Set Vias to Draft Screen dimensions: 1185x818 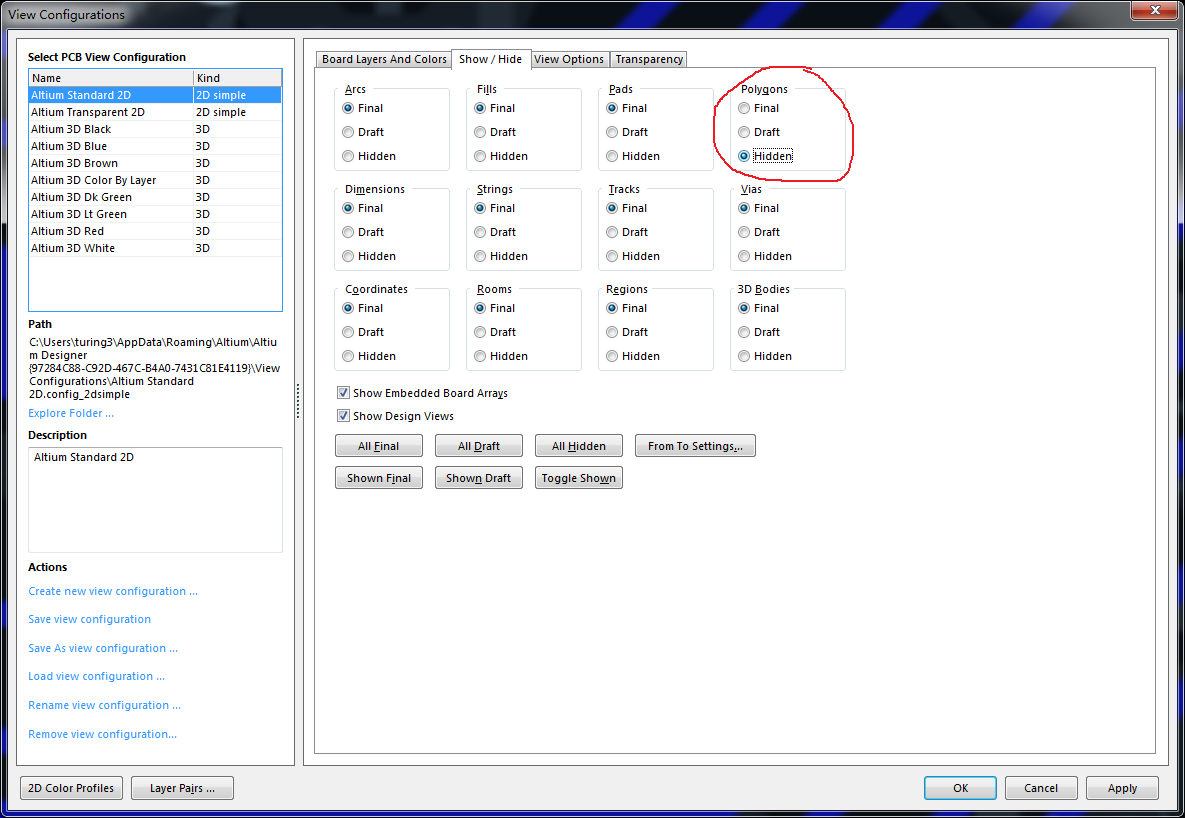click(x=744, y=232)
